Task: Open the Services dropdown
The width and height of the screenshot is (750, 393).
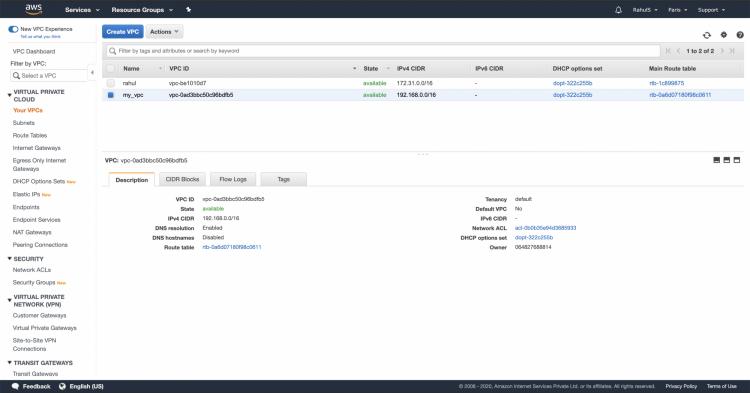Action: [82, 10]
